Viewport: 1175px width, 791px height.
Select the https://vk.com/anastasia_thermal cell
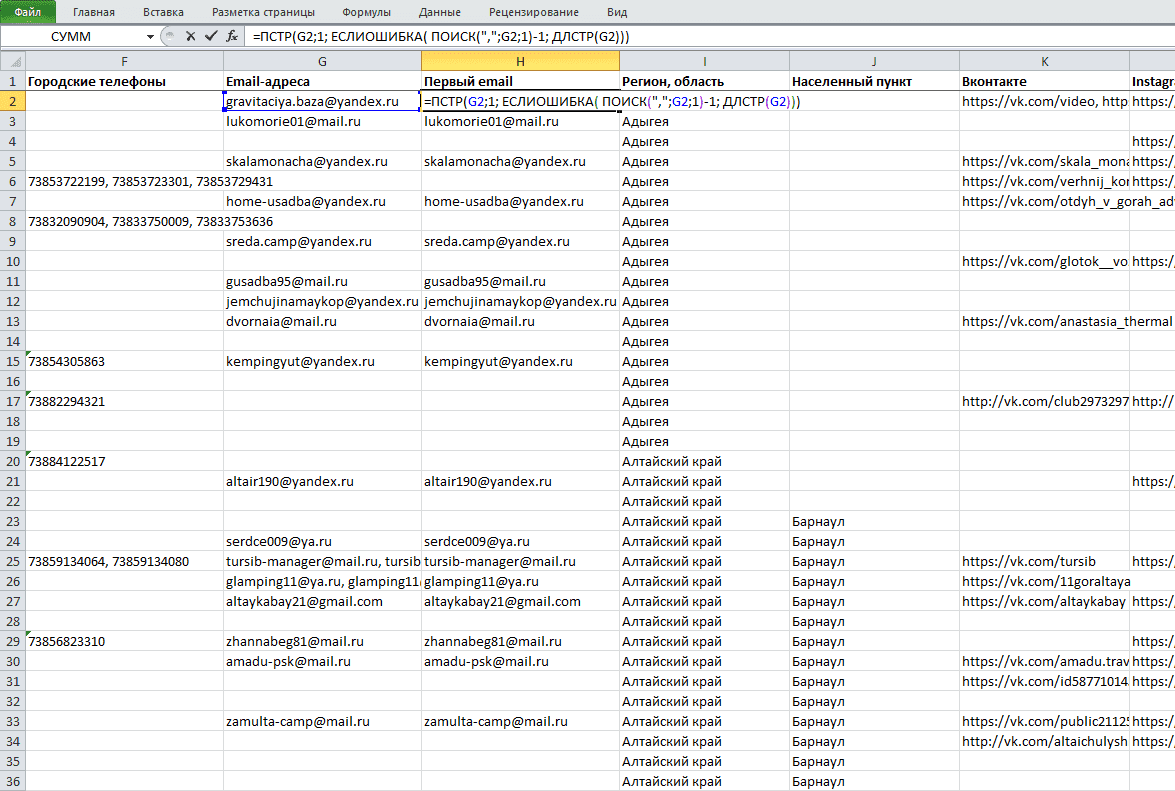point(1045,321)
